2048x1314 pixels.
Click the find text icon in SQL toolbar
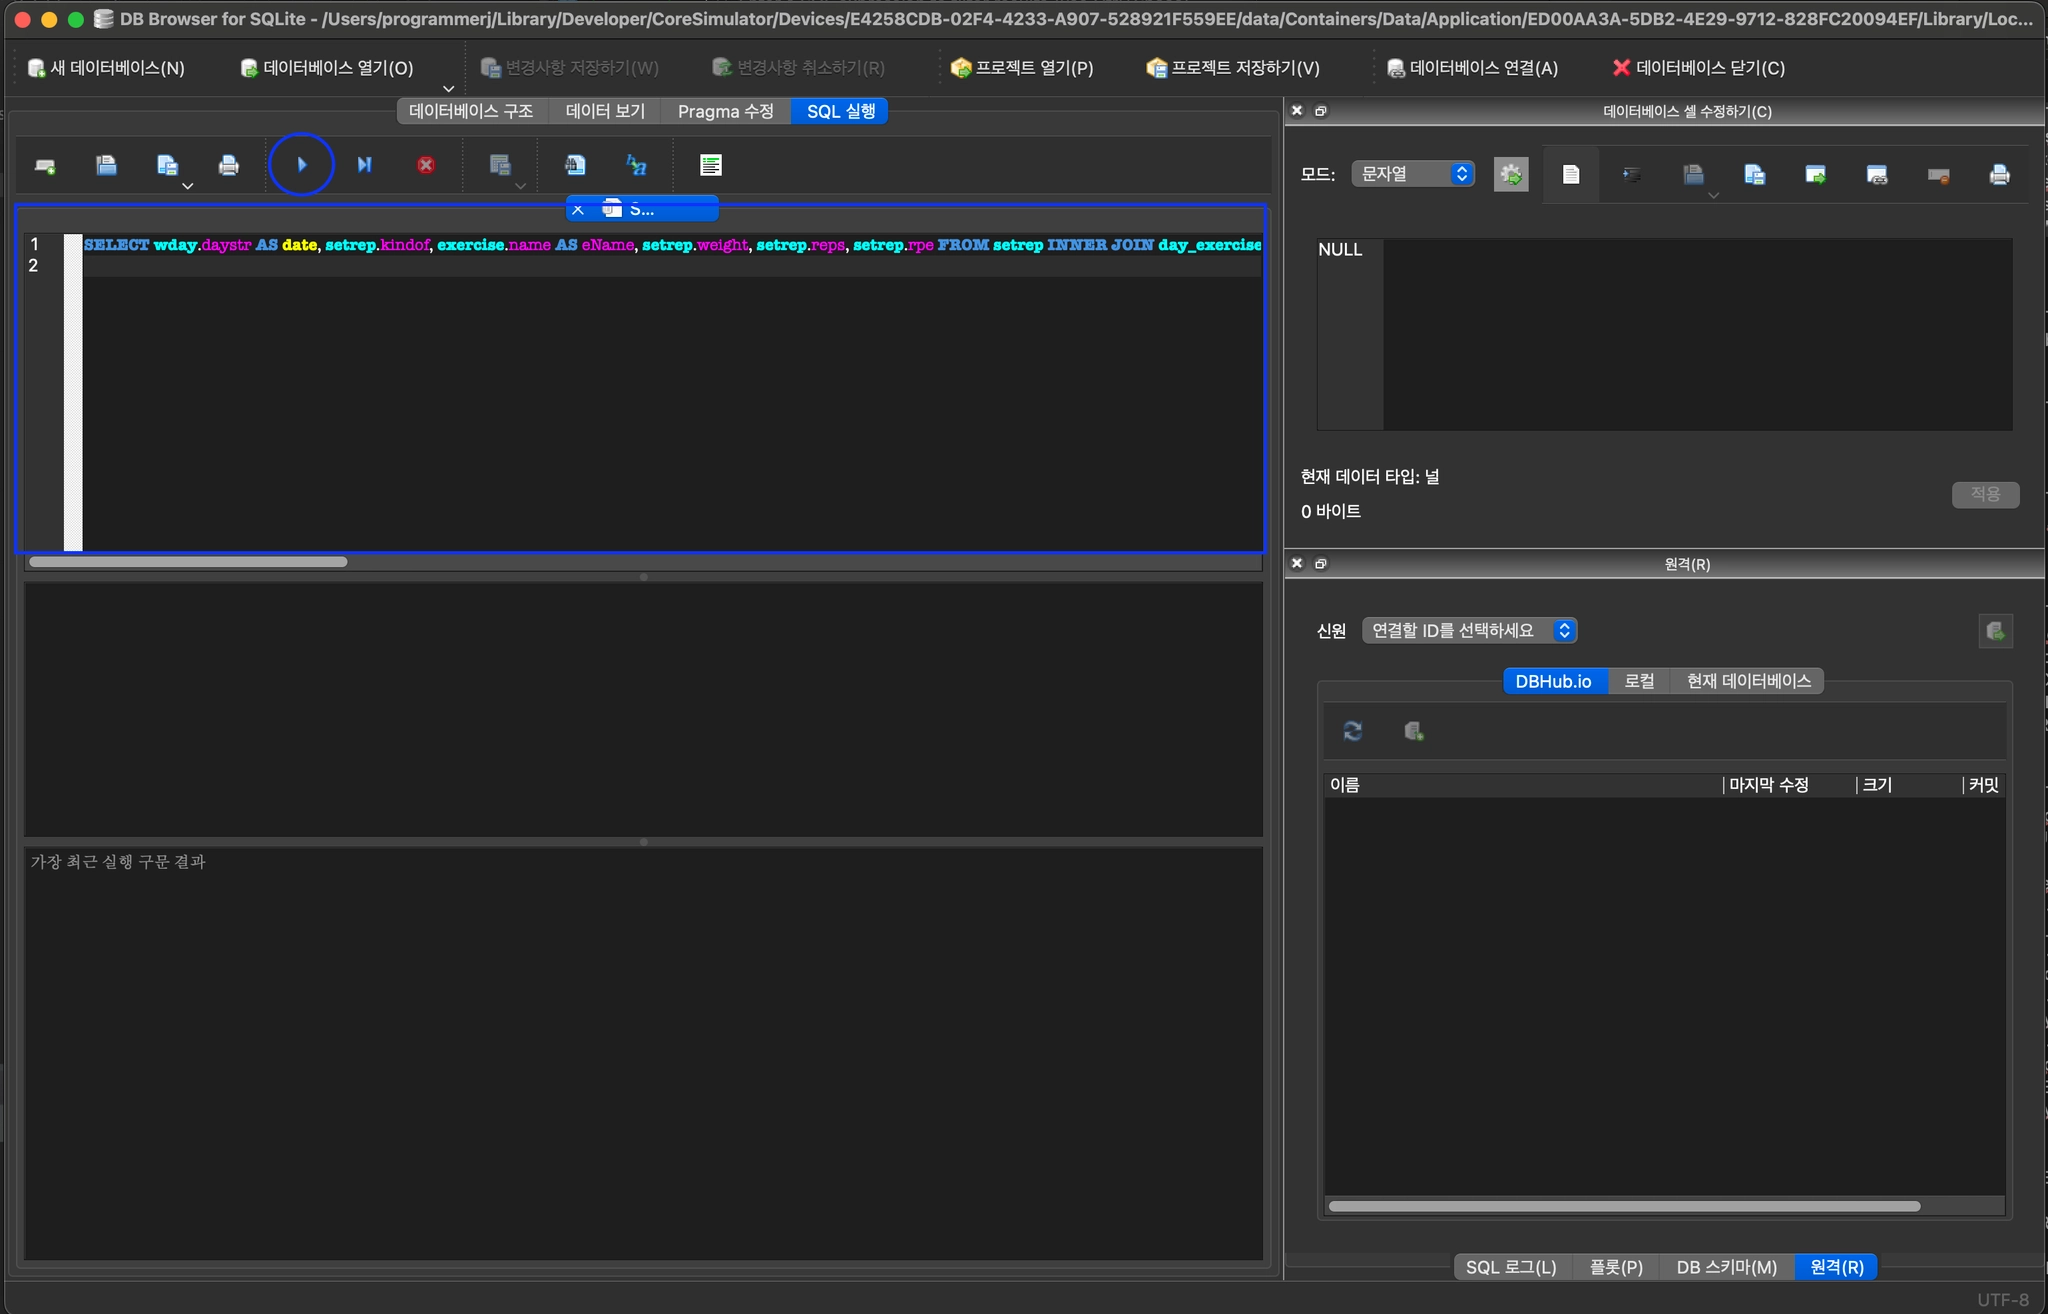click(x=575, y=165)
